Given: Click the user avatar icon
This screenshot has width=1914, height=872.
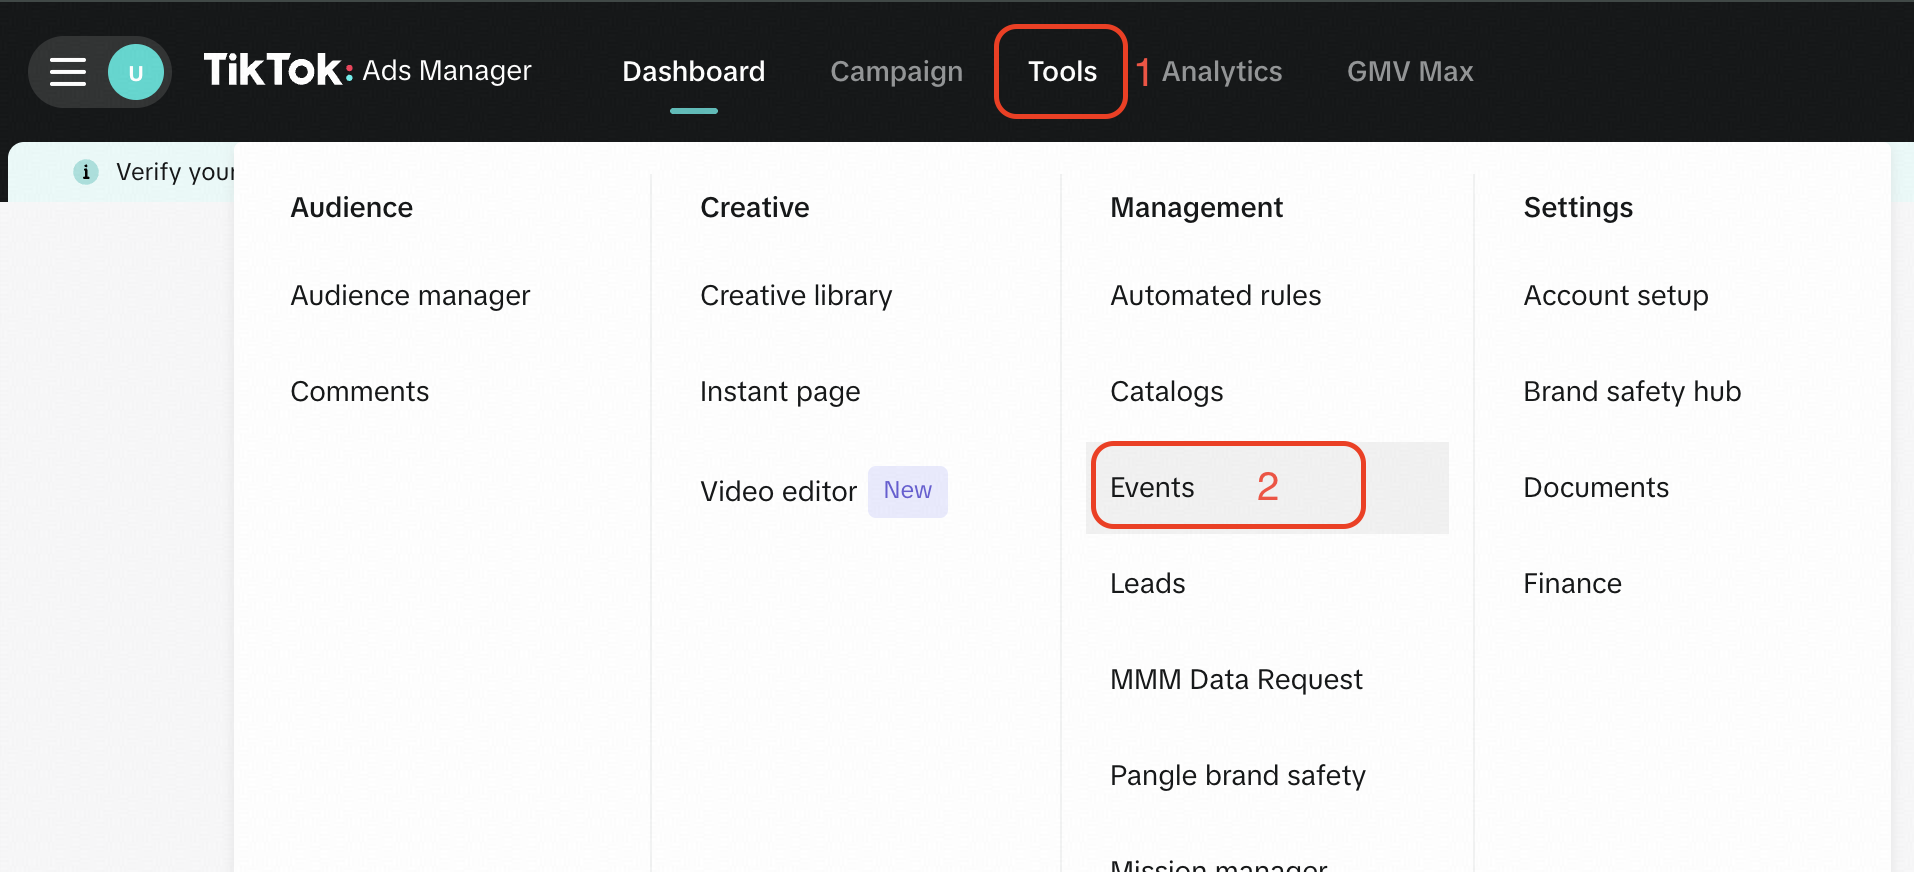Looking at the screenshot, I should point(136,72).
